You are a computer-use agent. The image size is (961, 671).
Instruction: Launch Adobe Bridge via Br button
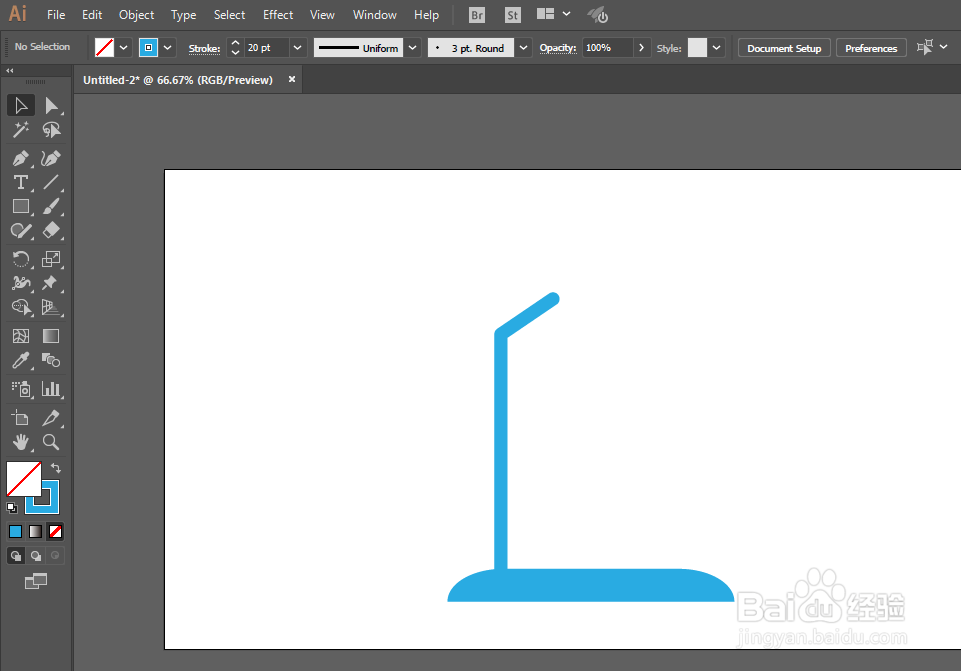477,15
